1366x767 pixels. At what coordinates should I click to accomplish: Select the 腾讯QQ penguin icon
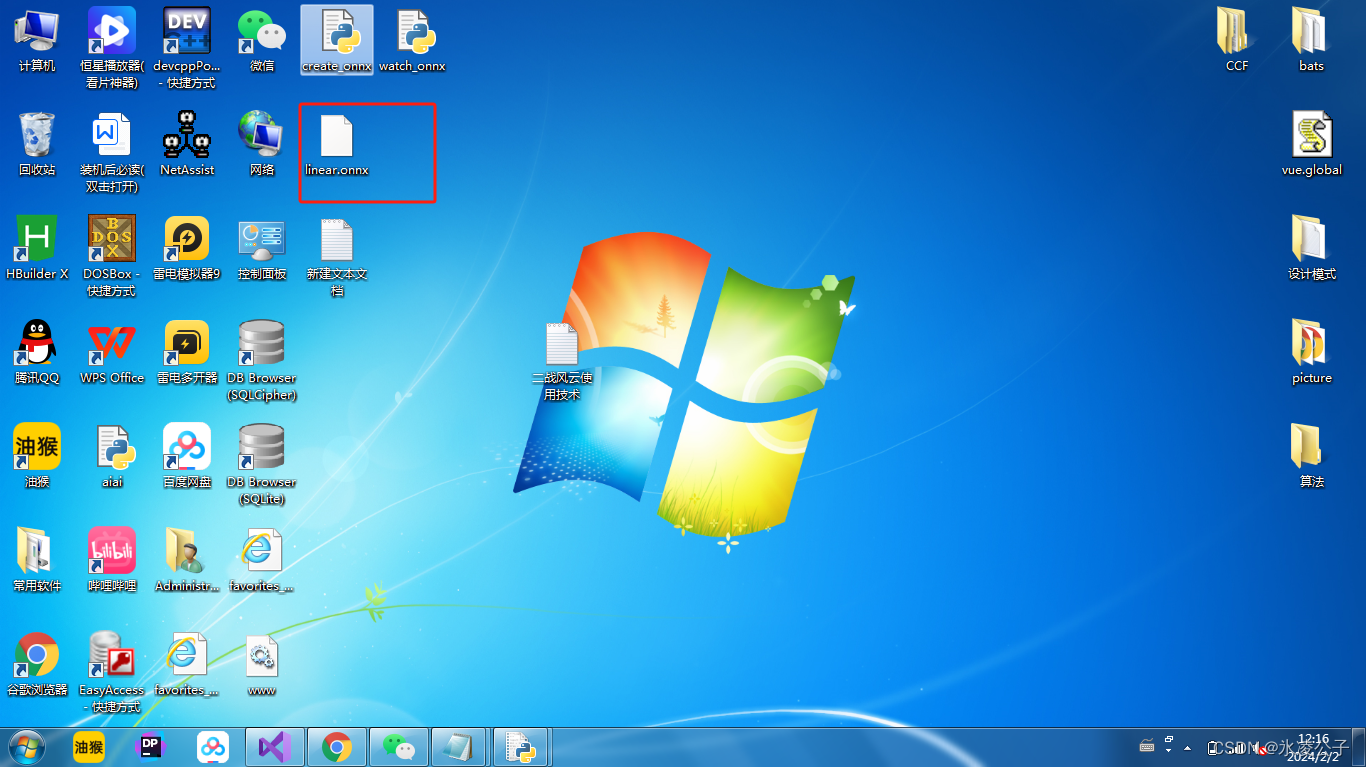tap(37, 352)
